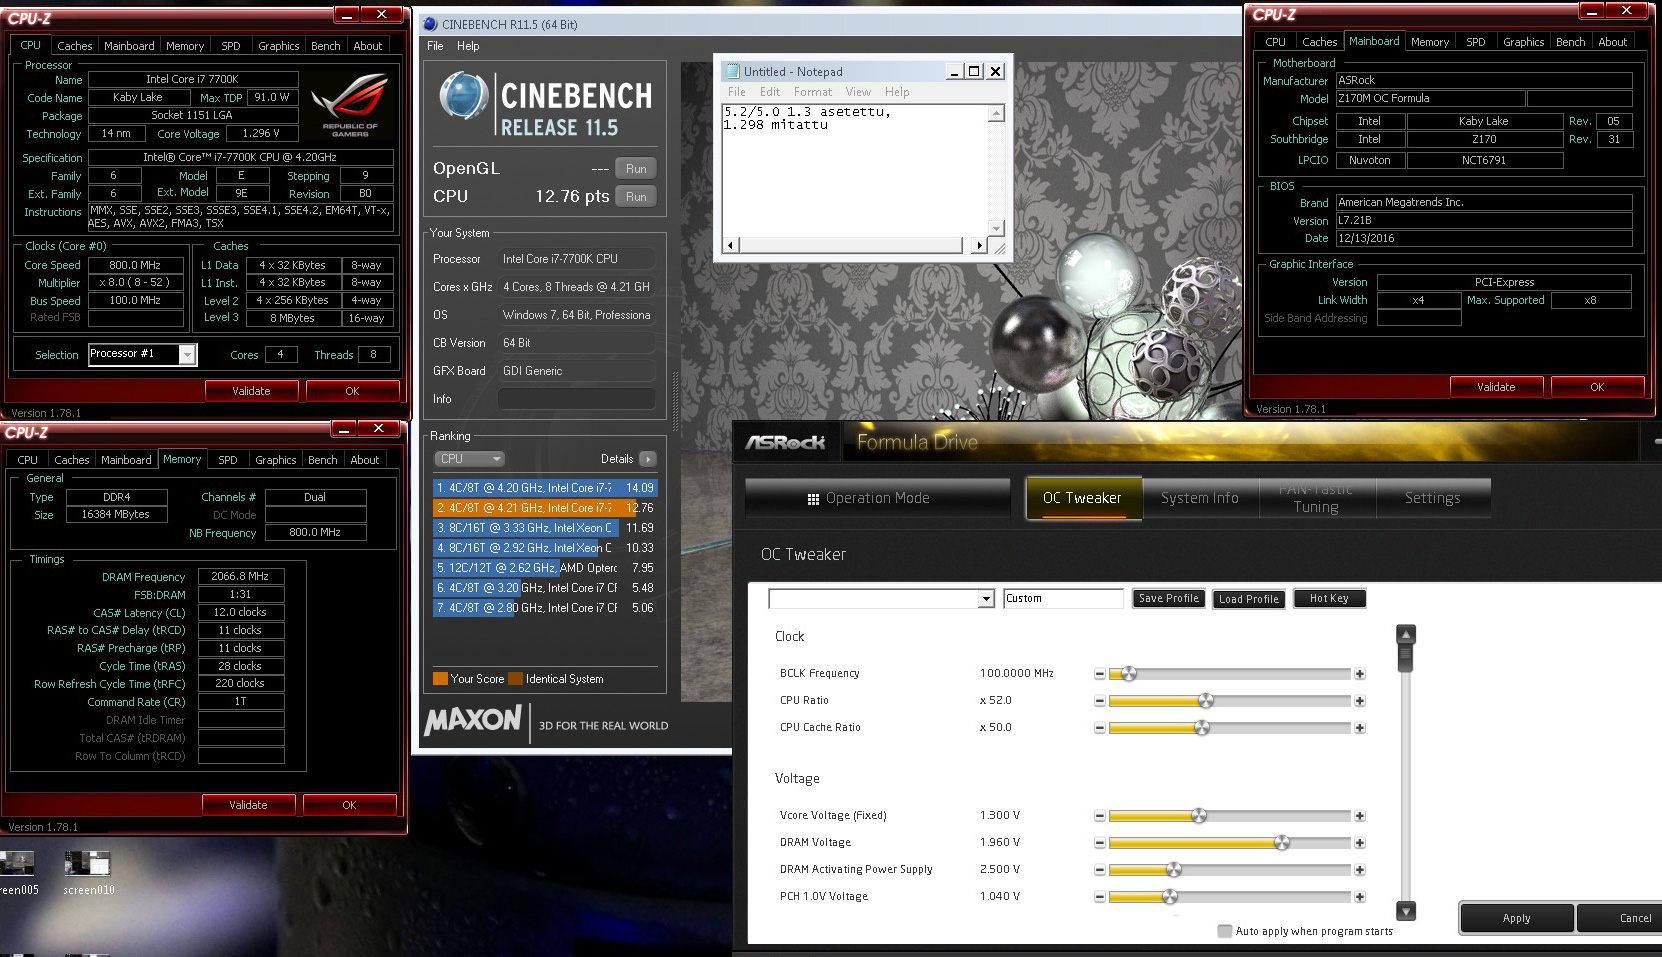Click the Notepad title bar icon

point(732,71)
